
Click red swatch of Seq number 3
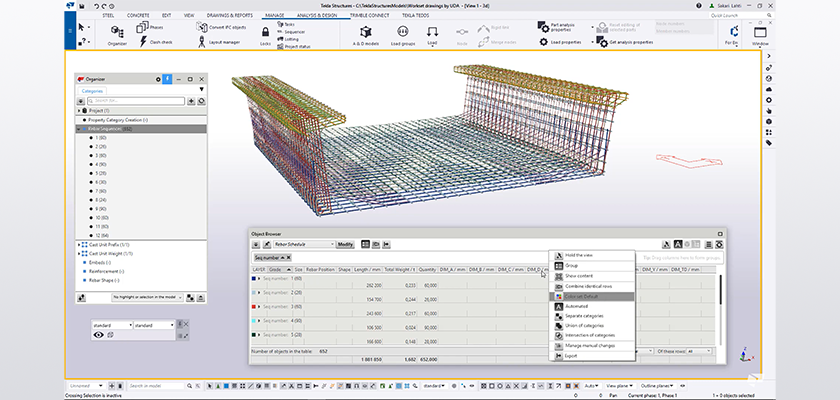(254, 307)
